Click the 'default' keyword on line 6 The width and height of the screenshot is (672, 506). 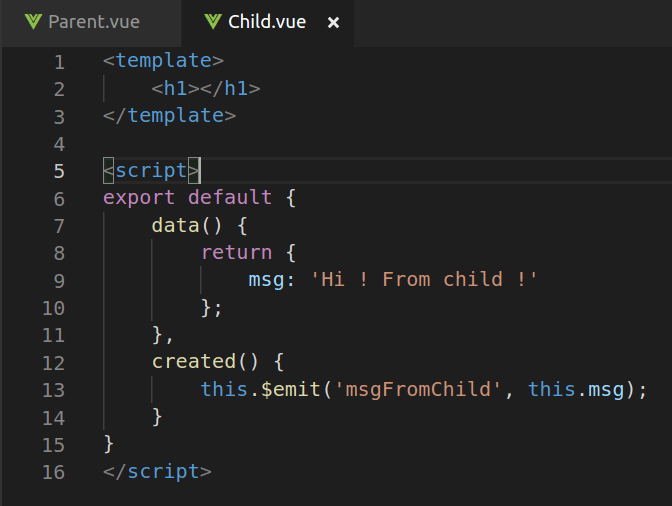(230, 198)
